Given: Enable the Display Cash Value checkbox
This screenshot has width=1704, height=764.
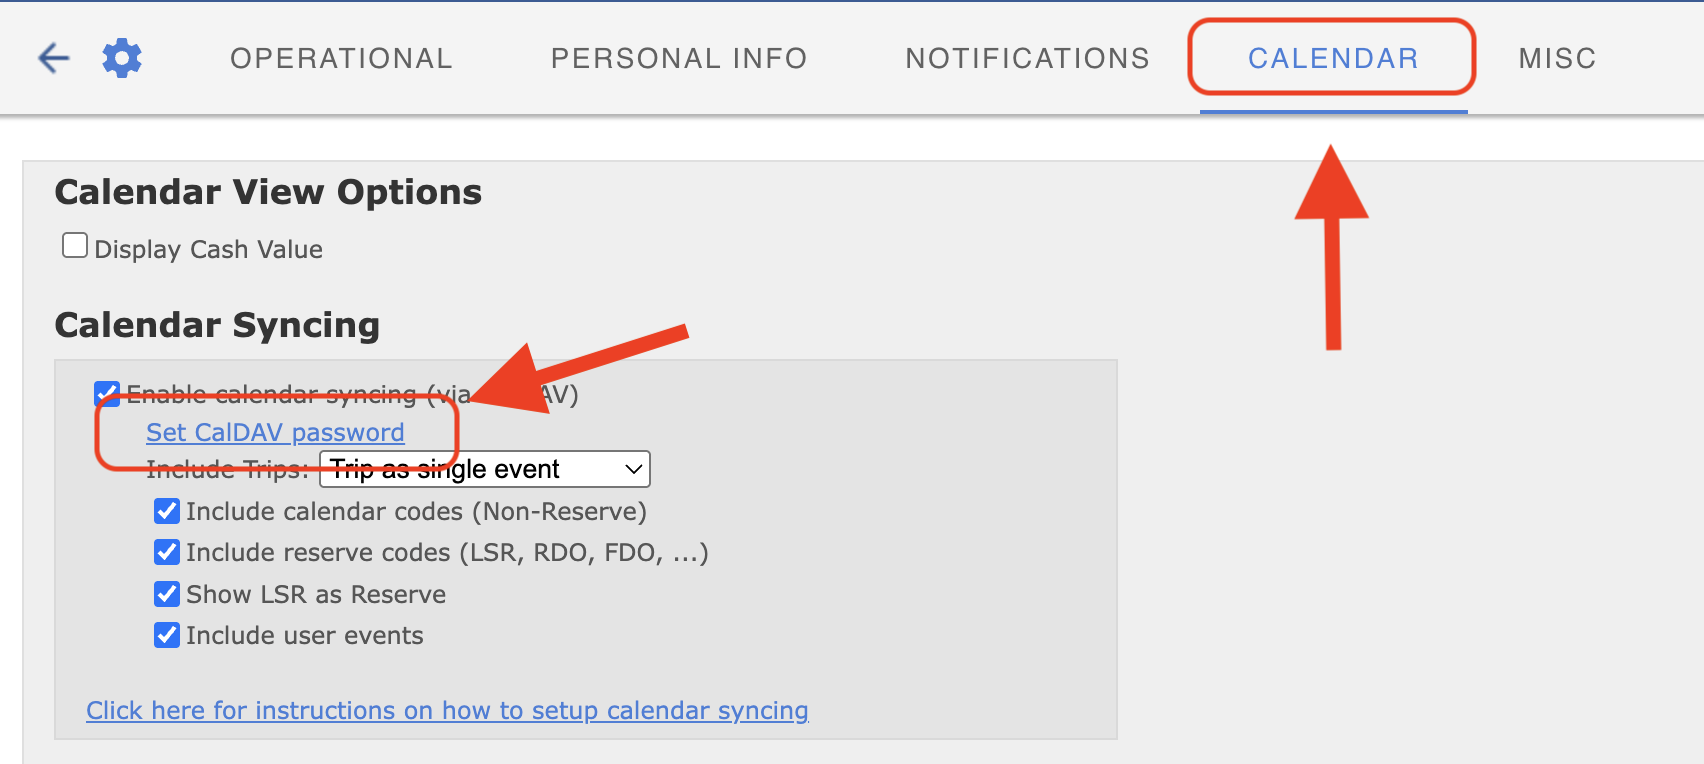Looking at the screenshot, I should click(x=75, y=243).
